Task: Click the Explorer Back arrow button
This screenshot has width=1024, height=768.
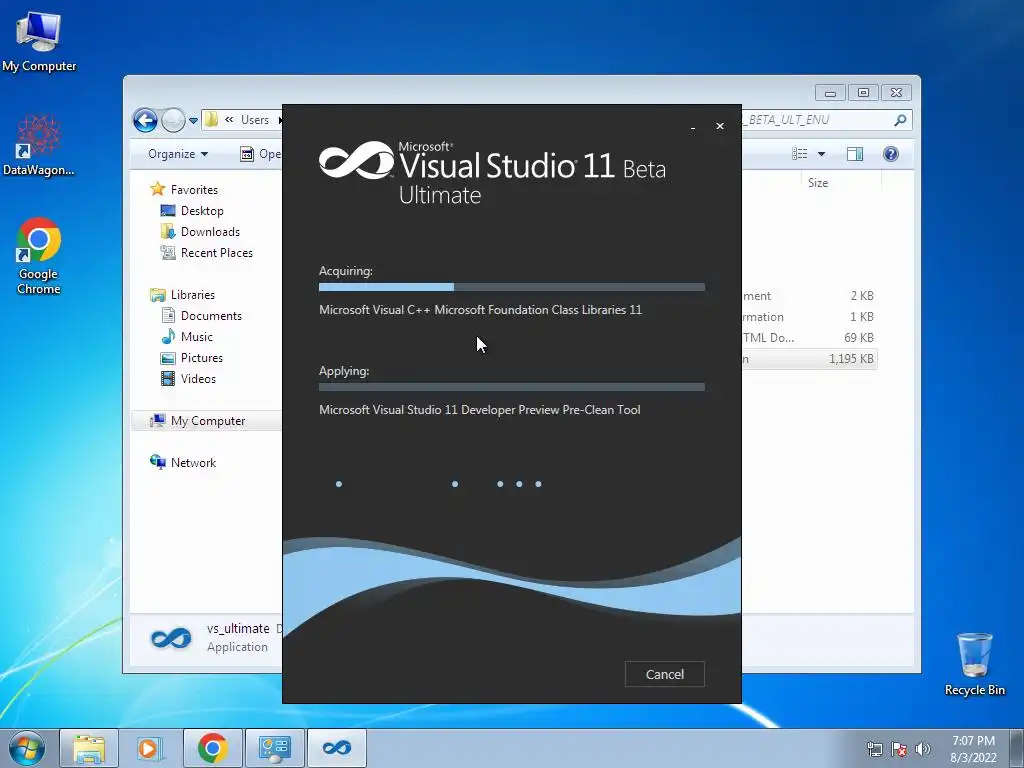Action: point(145,120)
